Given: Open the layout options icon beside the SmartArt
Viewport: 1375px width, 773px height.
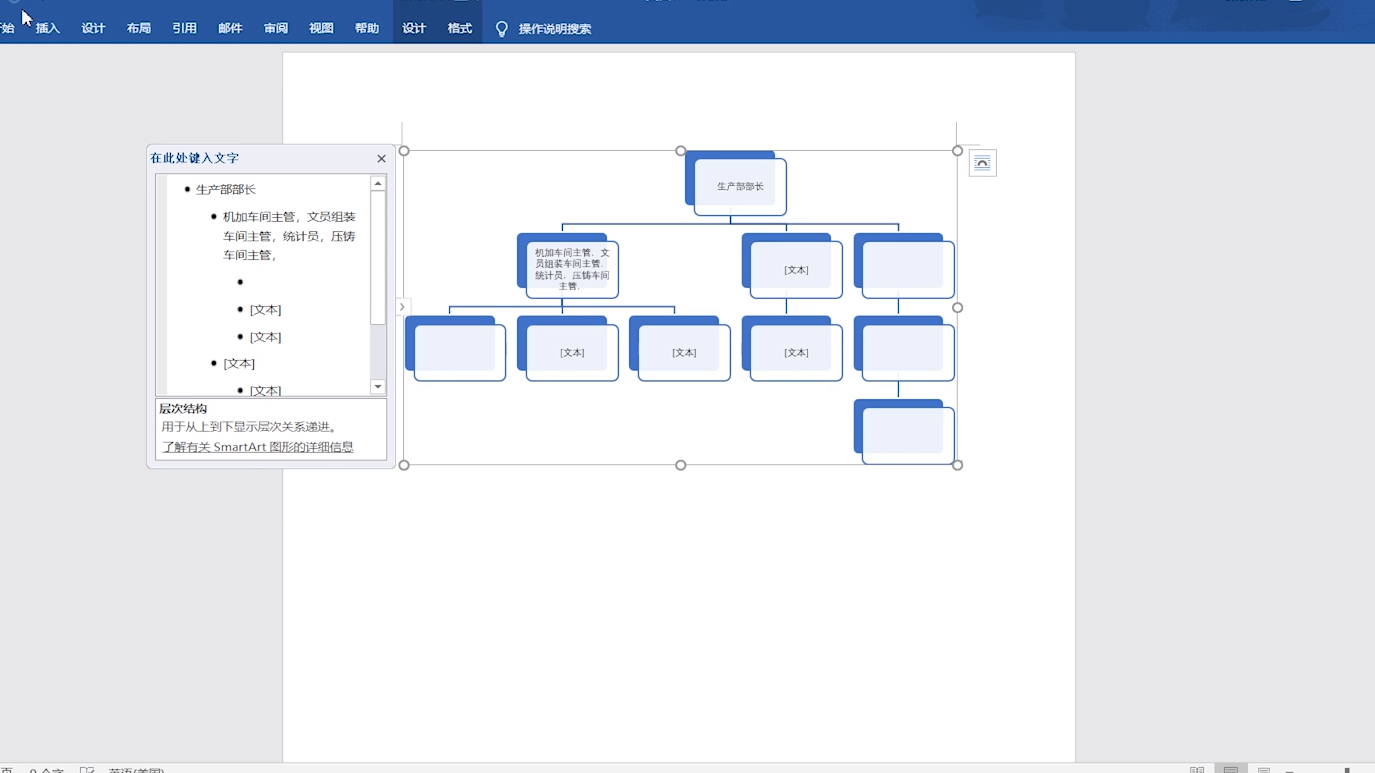Looking at the screenshot, I should [982, 163].
